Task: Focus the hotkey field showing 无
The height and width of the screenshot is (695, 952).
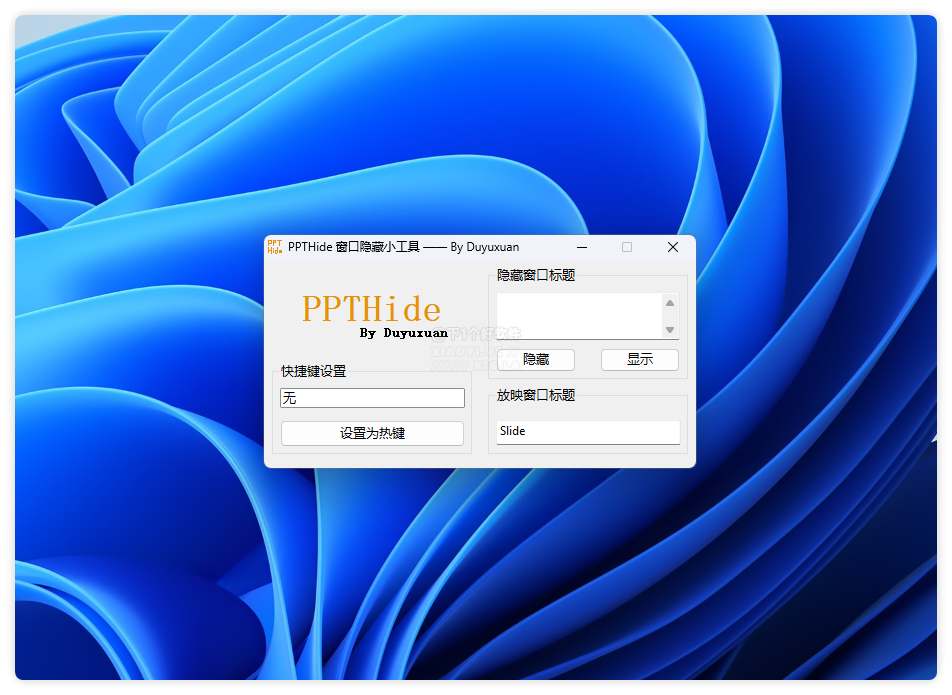Action: 372,398
